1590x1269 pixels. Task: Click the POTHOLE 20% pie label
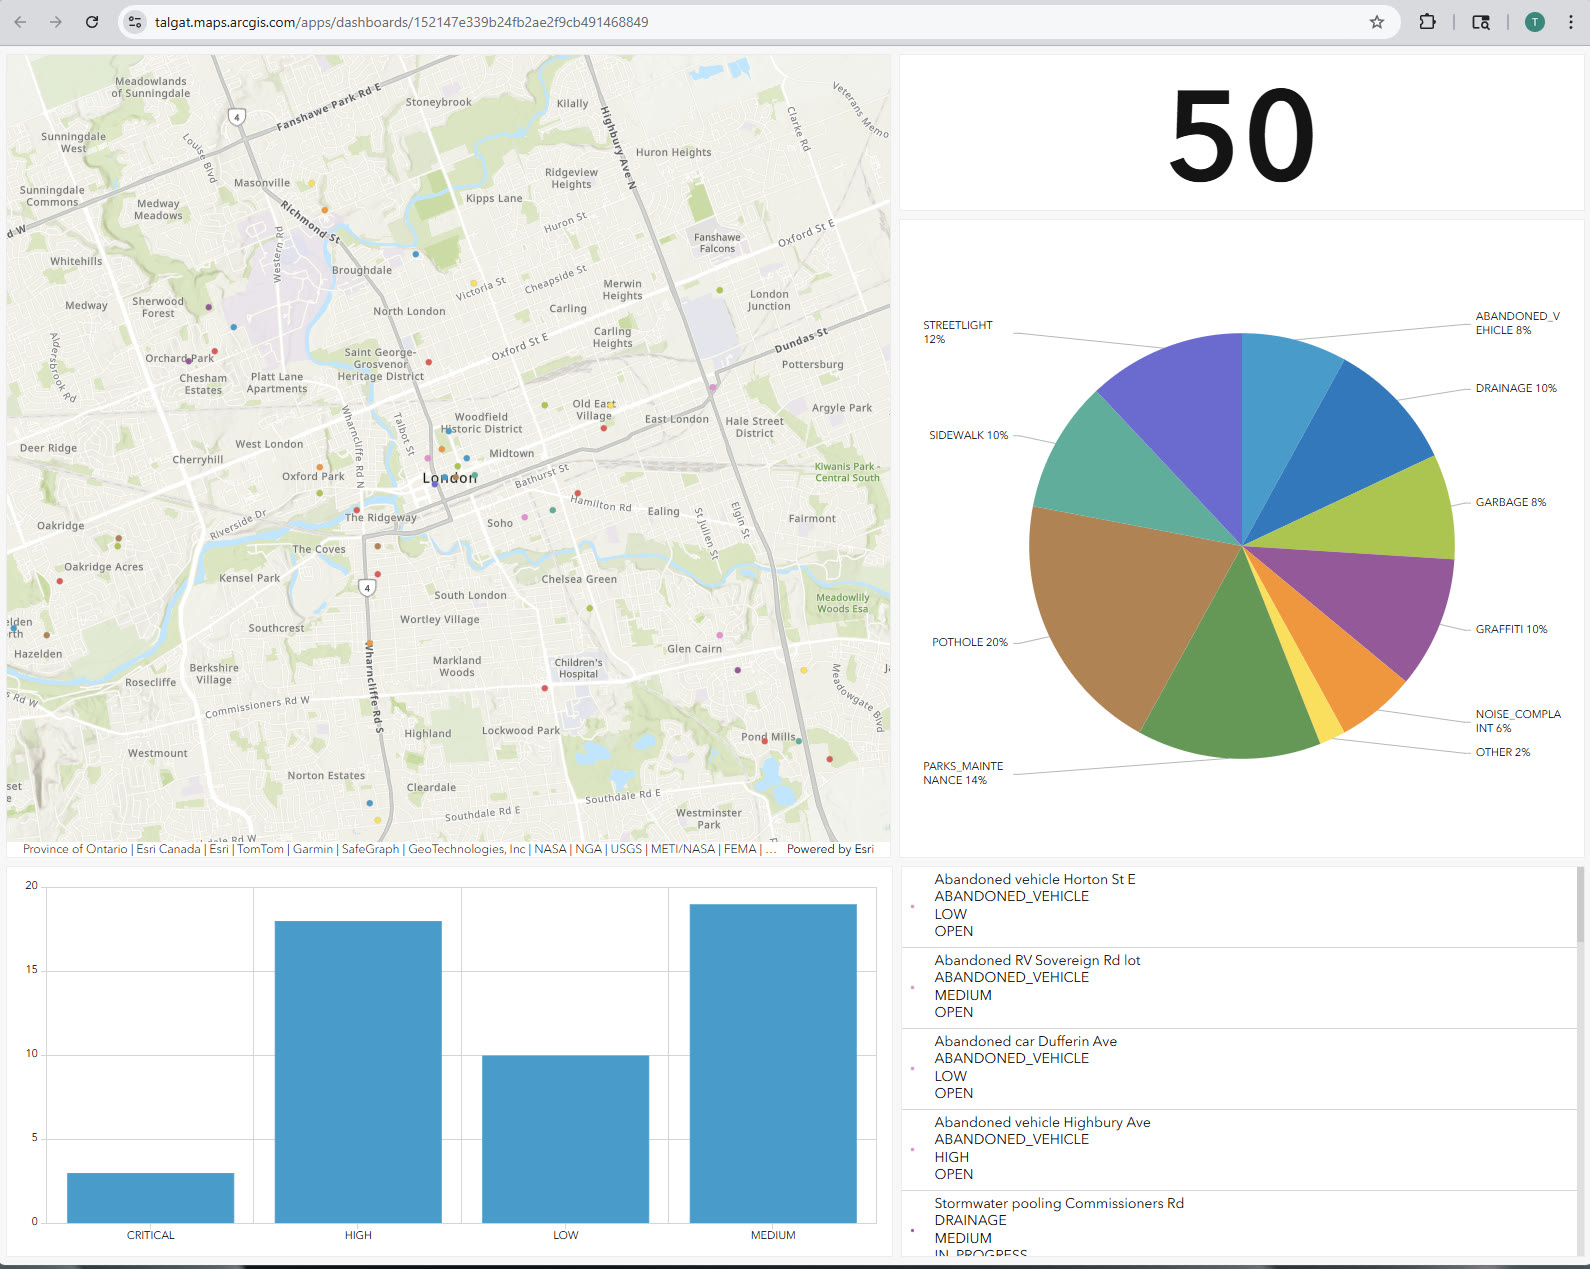970,642
